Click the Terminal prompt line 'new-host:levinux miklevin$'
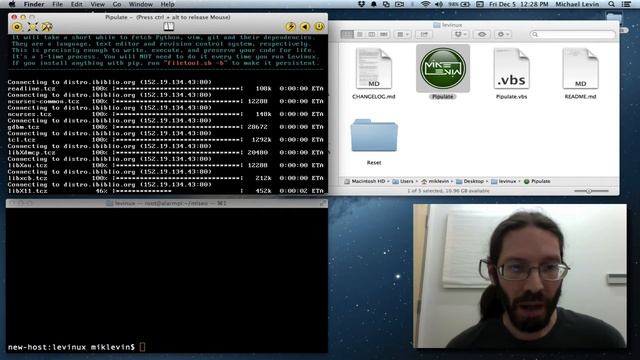Screen dimensions: 640x360 [71, 347]
